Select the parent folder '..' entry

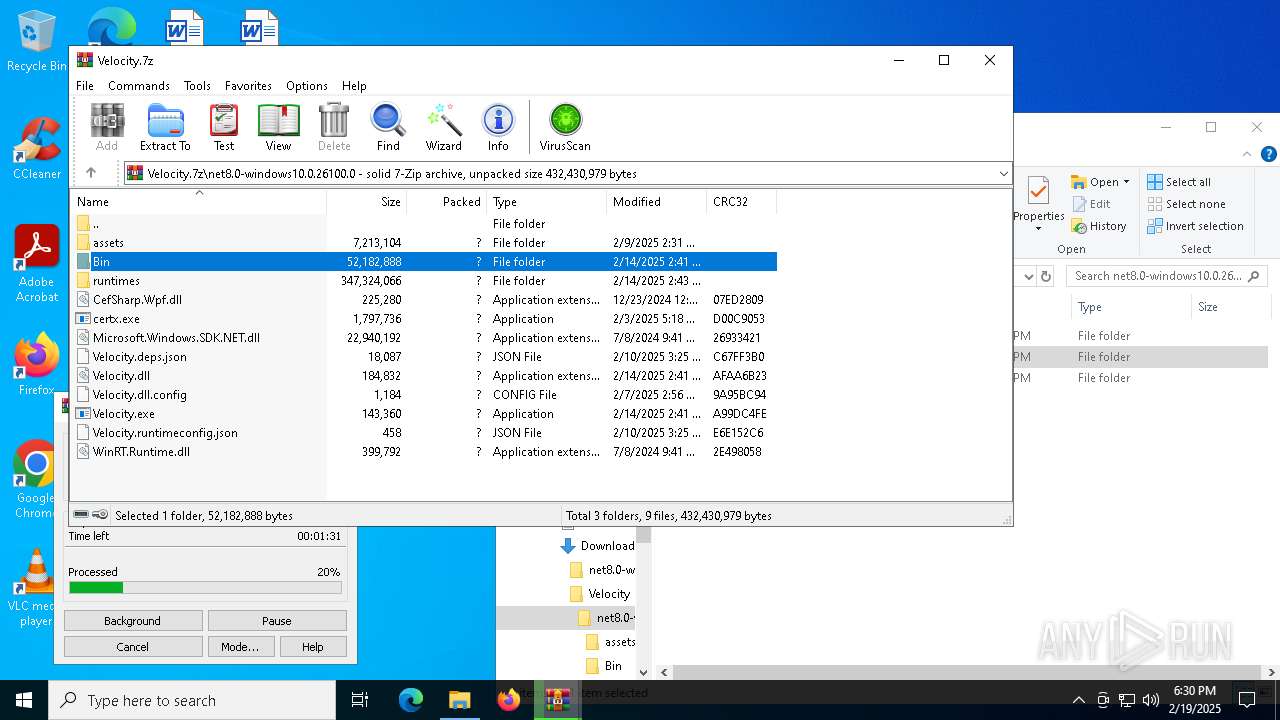[x=424, y=224]
